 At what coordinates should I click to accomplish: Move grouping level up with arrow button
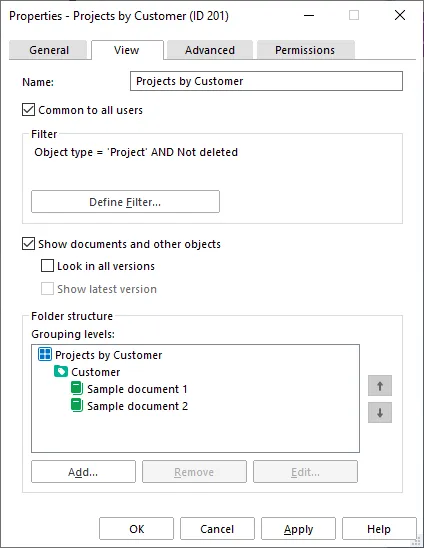(380, 386)
